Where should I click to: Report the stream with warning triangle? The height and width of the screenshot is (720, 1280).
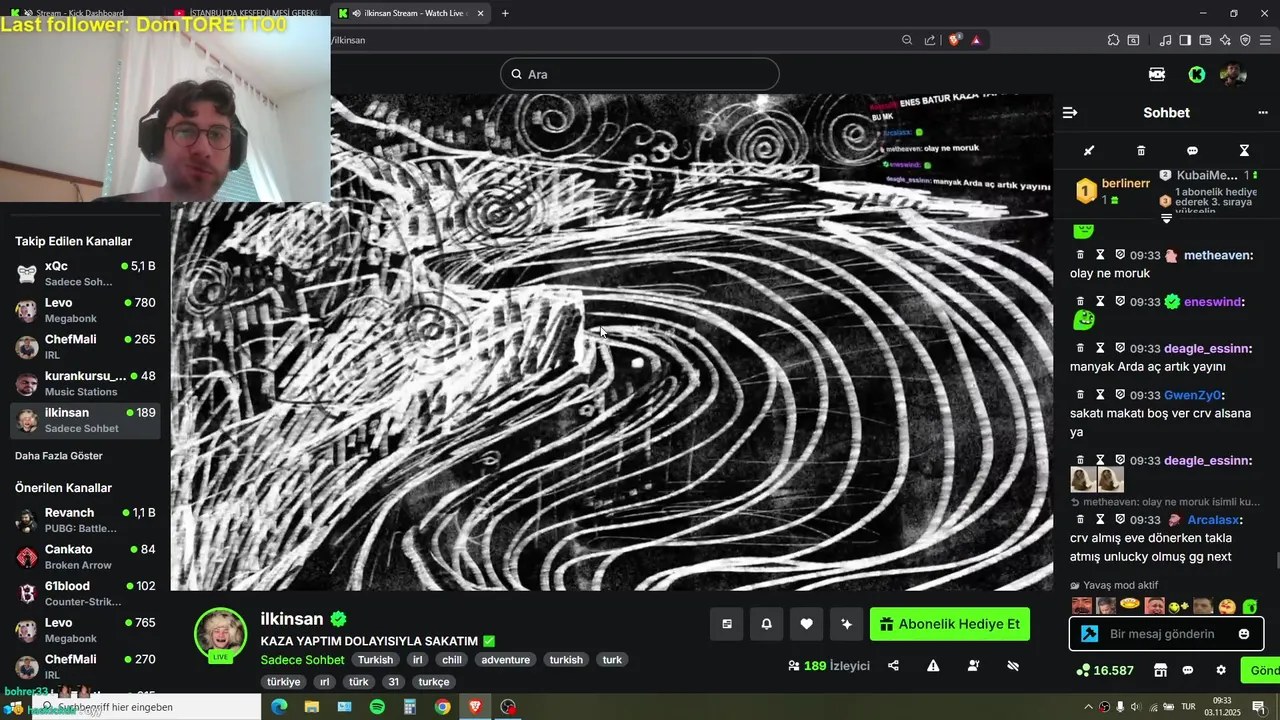(933, 666)
